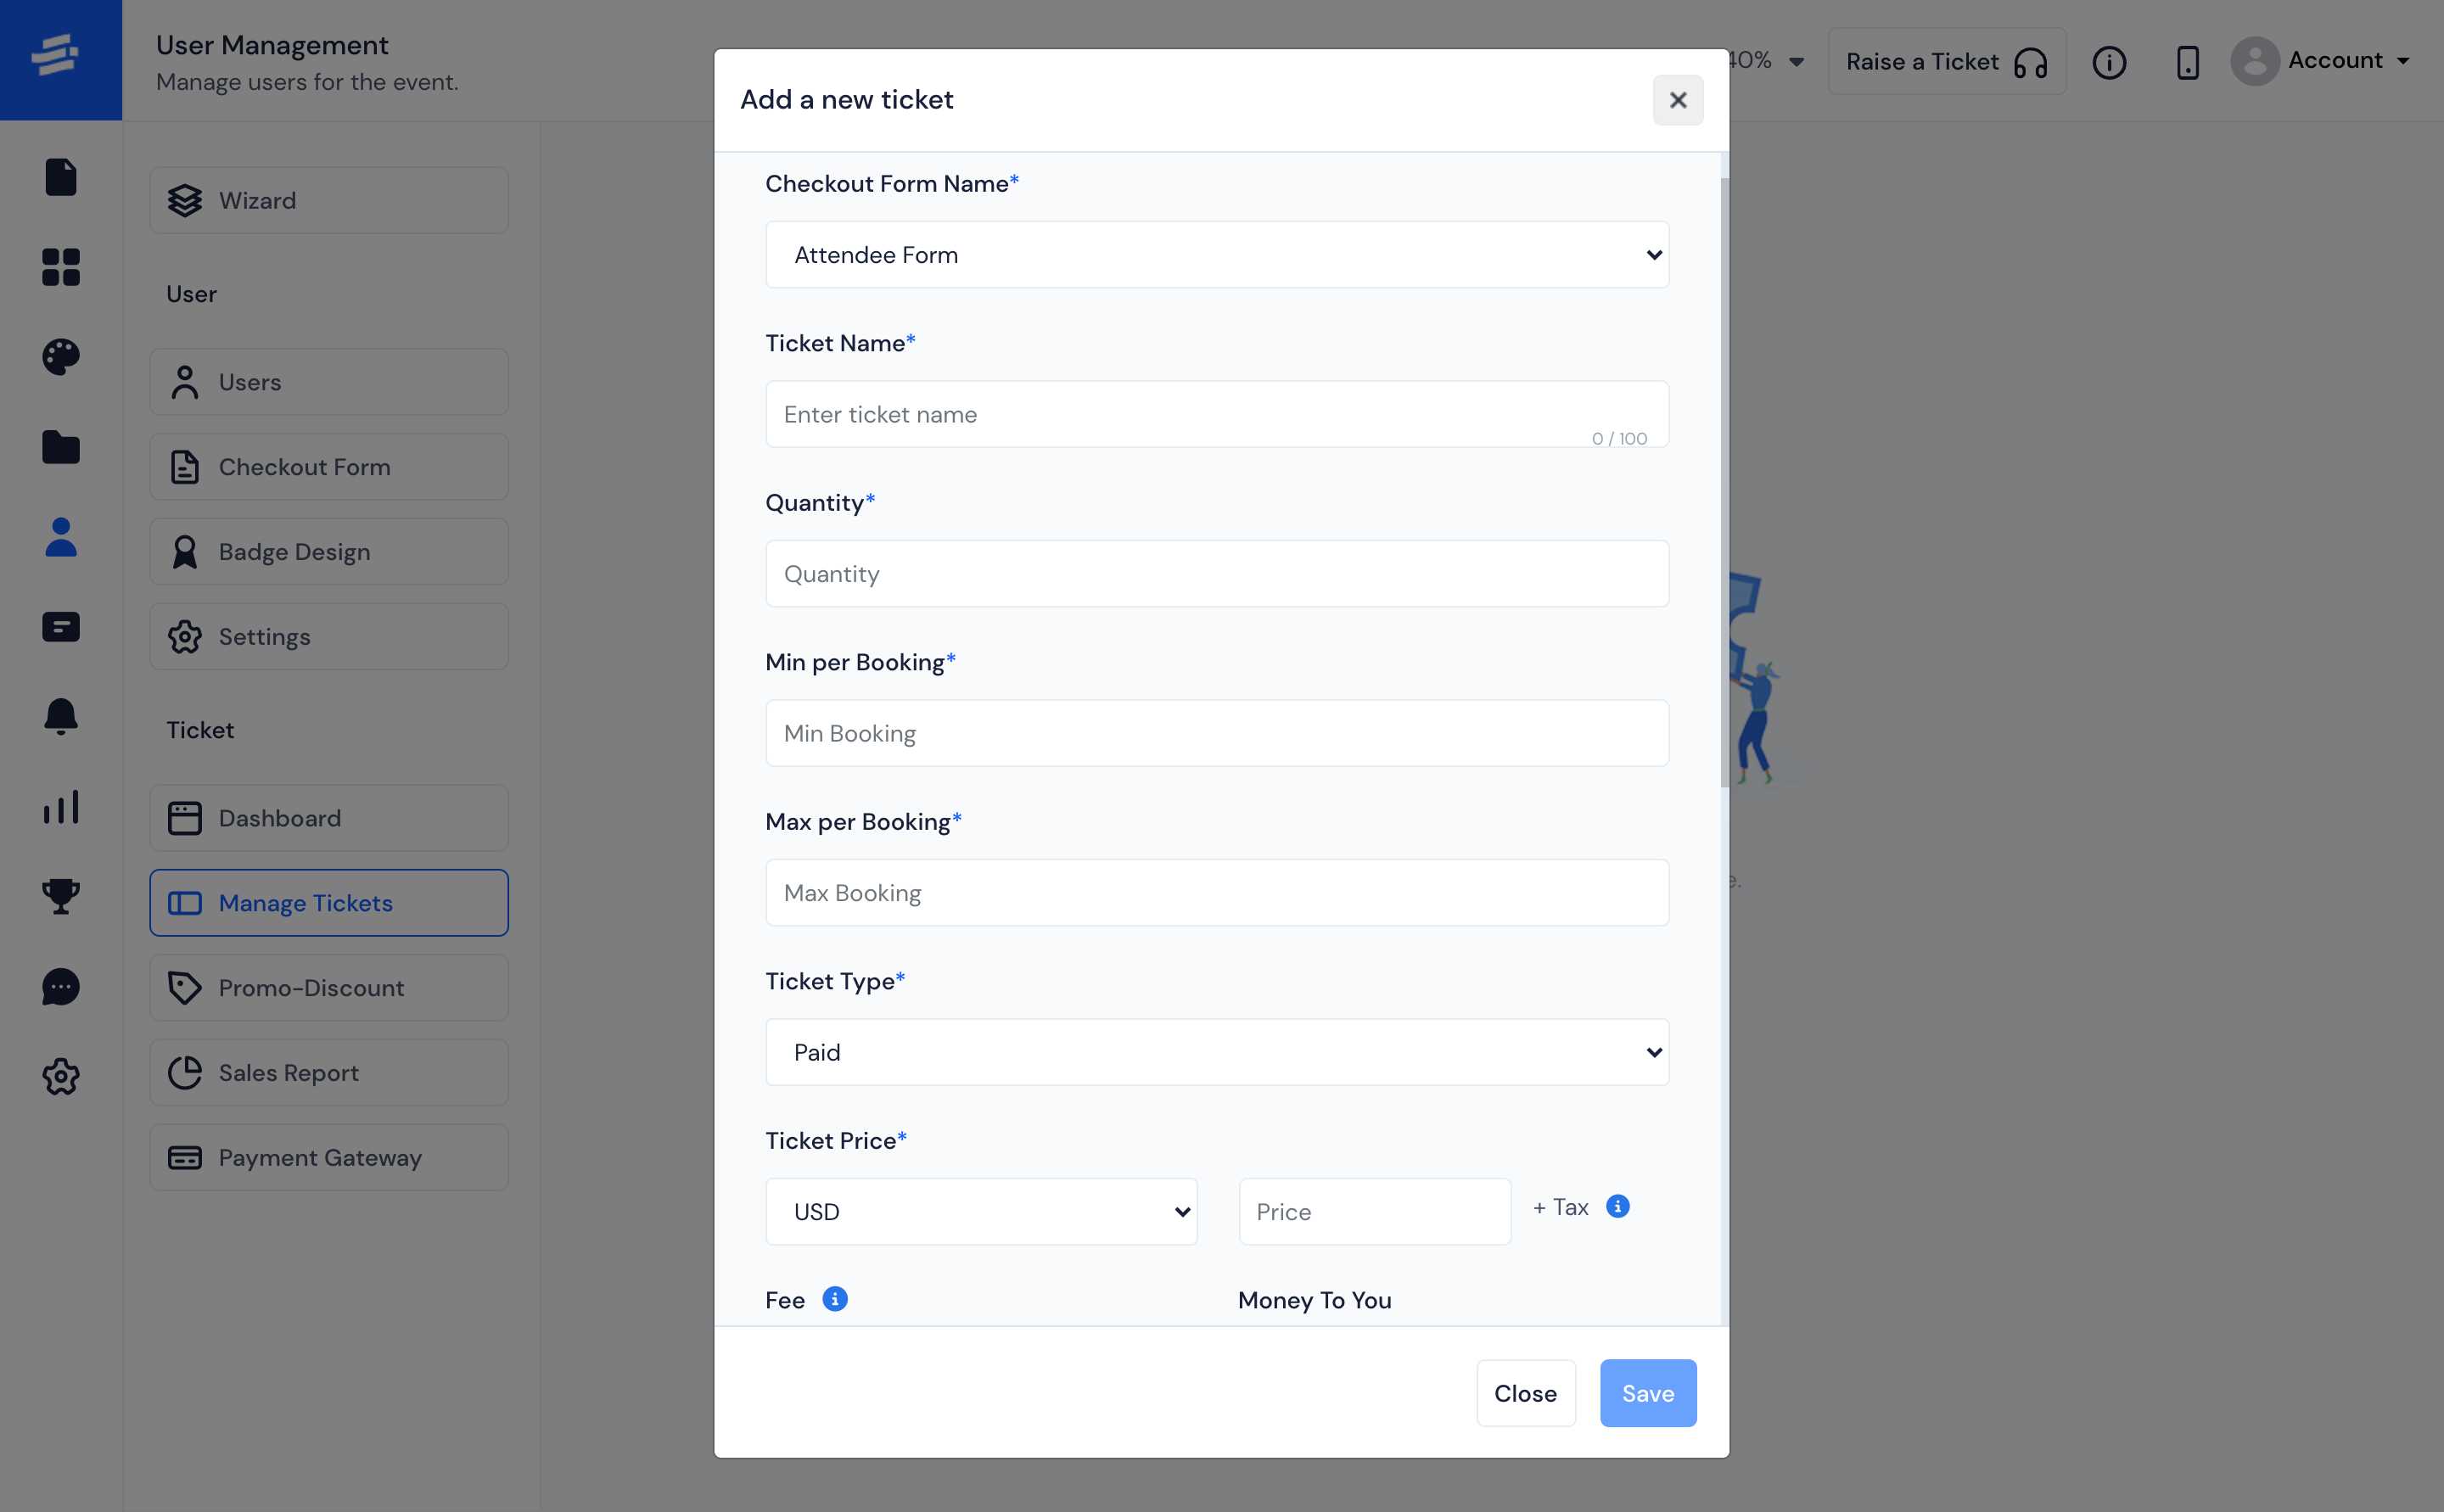Click the info icon next to Fee
This screenshot has width=2444, height=1512.
pyautogui.click(x=834, y=1297)
